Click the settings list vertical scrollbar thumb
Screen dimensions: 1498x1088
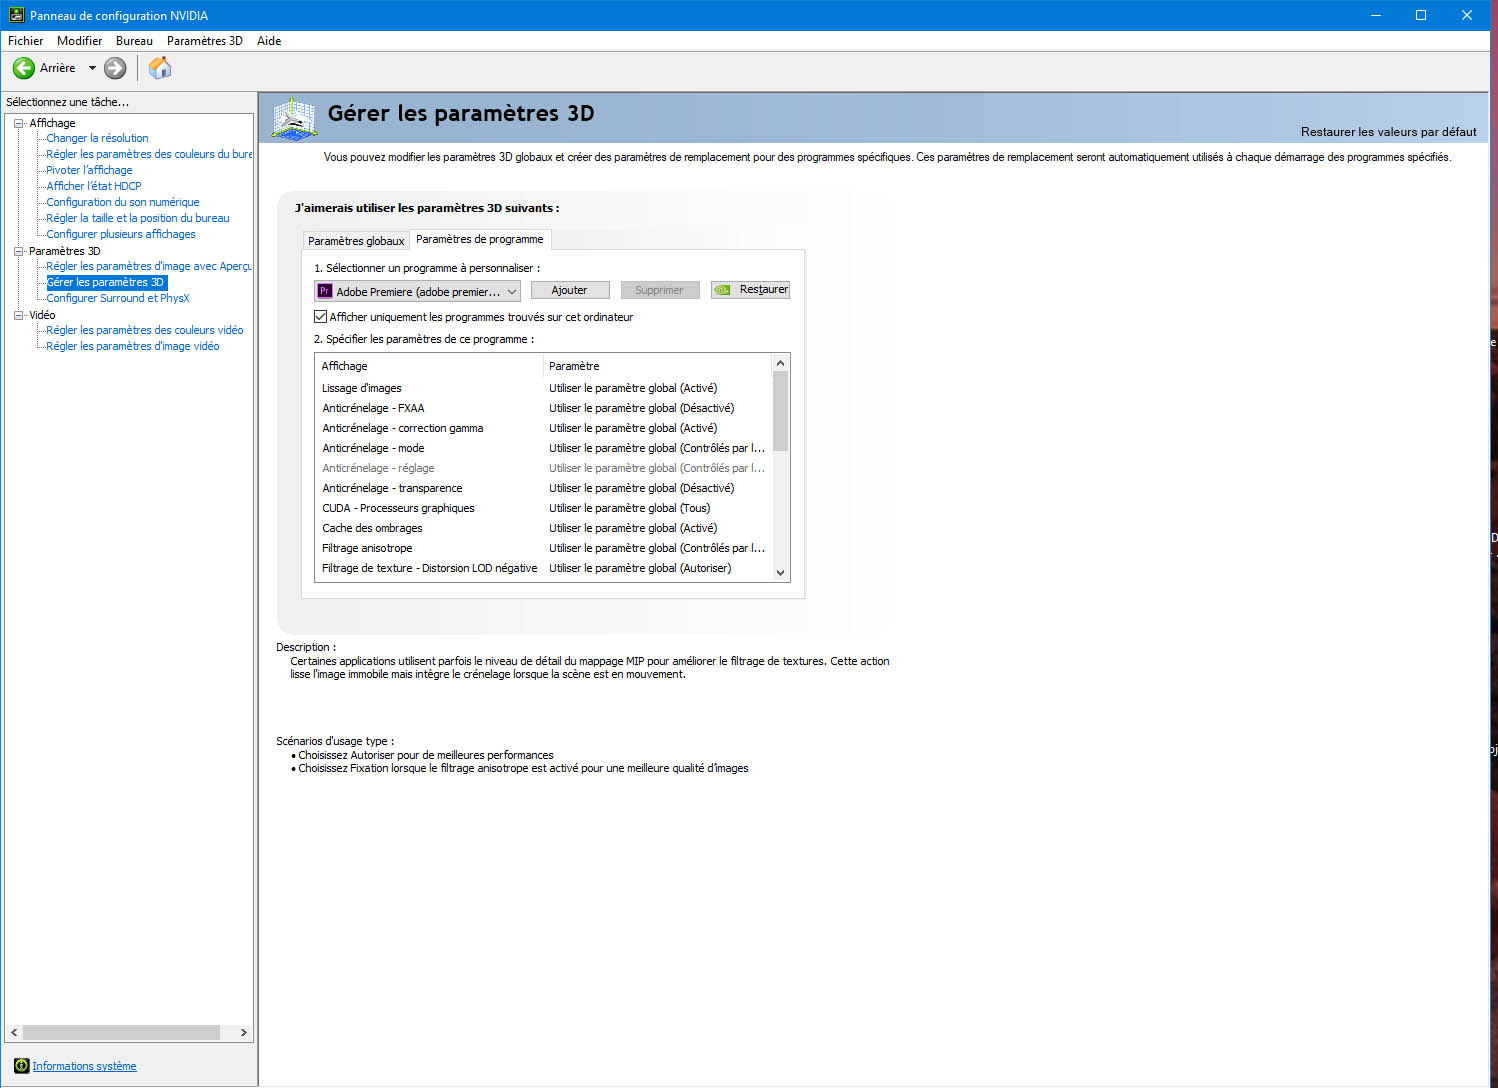(x=781, y=411)
